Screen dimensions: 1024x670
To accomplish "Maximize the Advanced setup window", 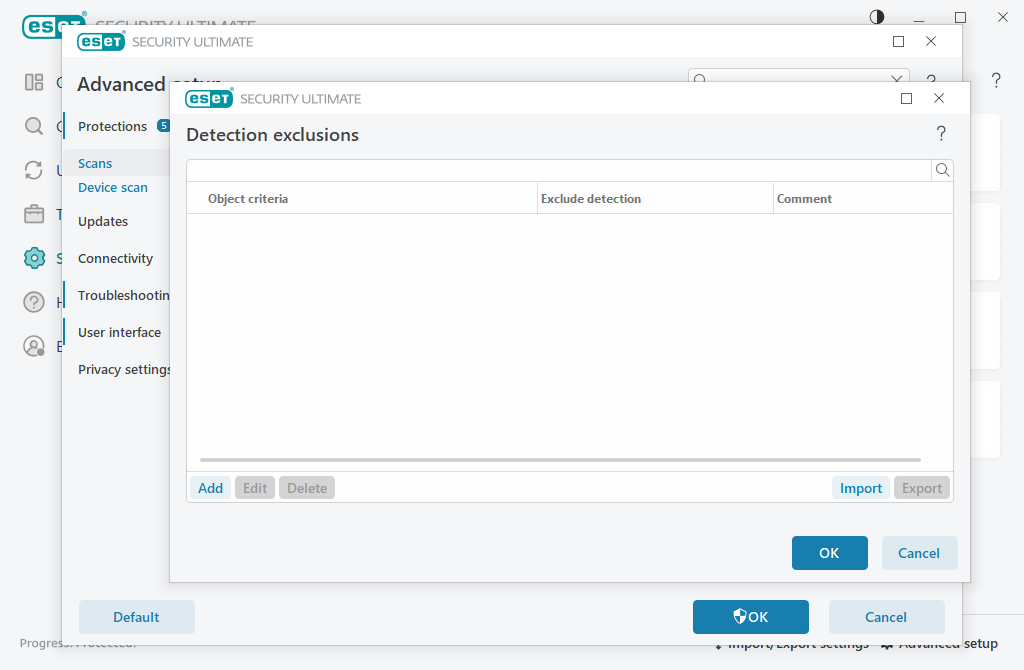I will point(899,42).
